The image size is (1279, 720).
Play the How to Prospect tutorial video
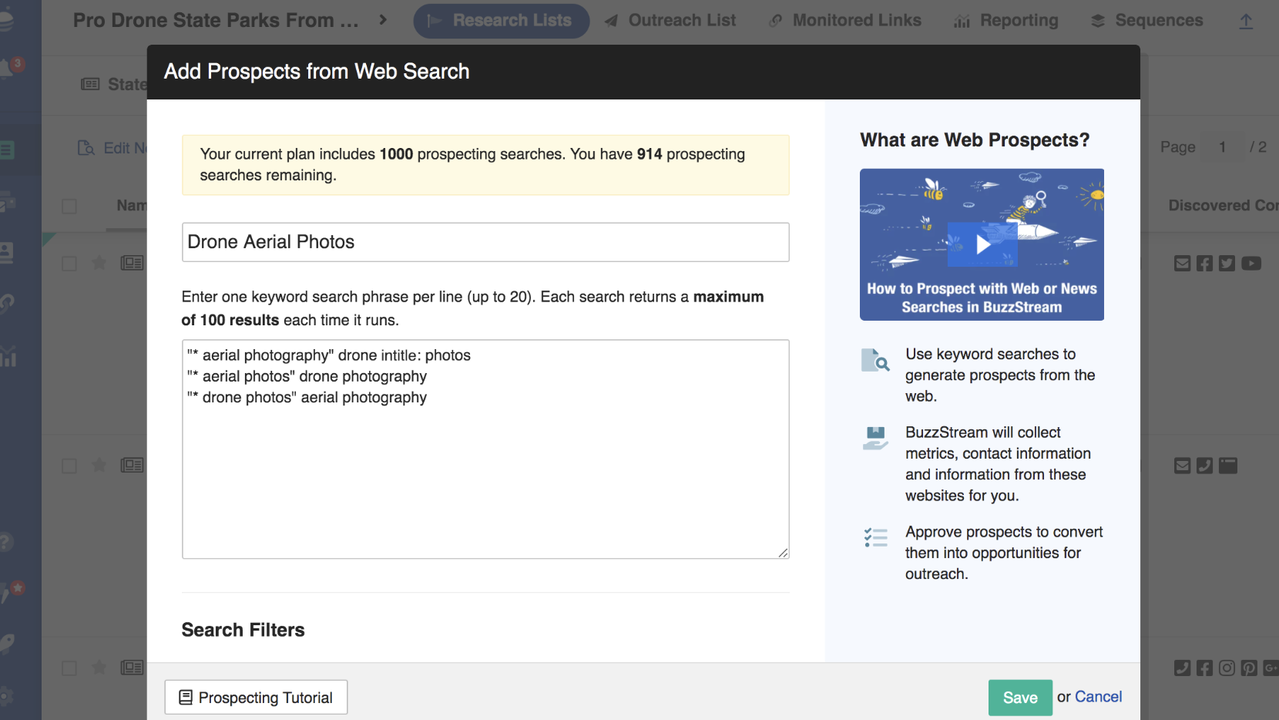[982, 244]
